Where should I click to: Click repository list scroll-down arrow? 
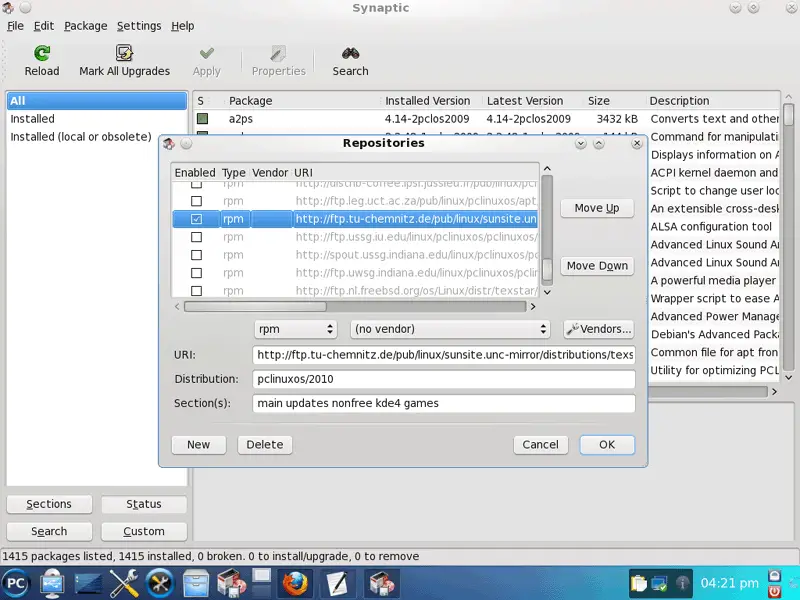pyautogui.click(x=547, y=292)
